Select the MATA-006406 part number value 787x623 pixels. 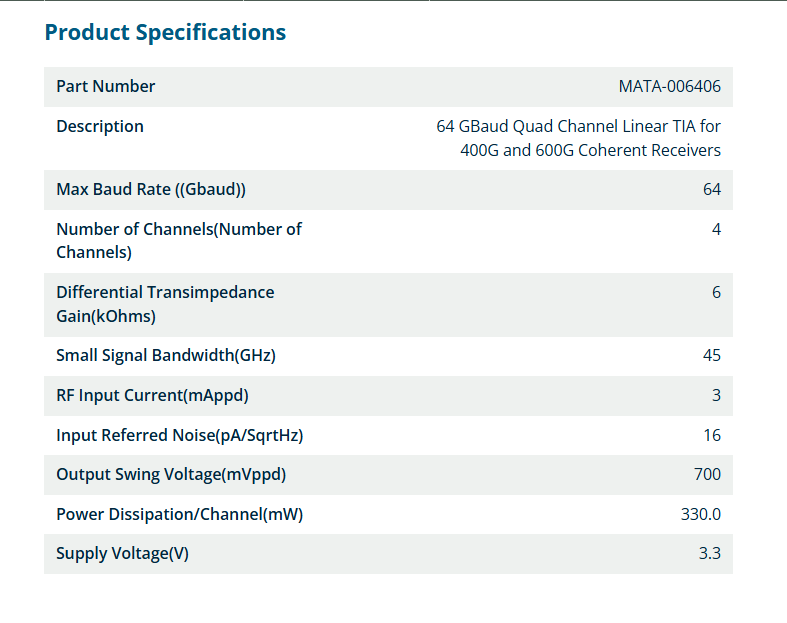click(x=669, y=86)
